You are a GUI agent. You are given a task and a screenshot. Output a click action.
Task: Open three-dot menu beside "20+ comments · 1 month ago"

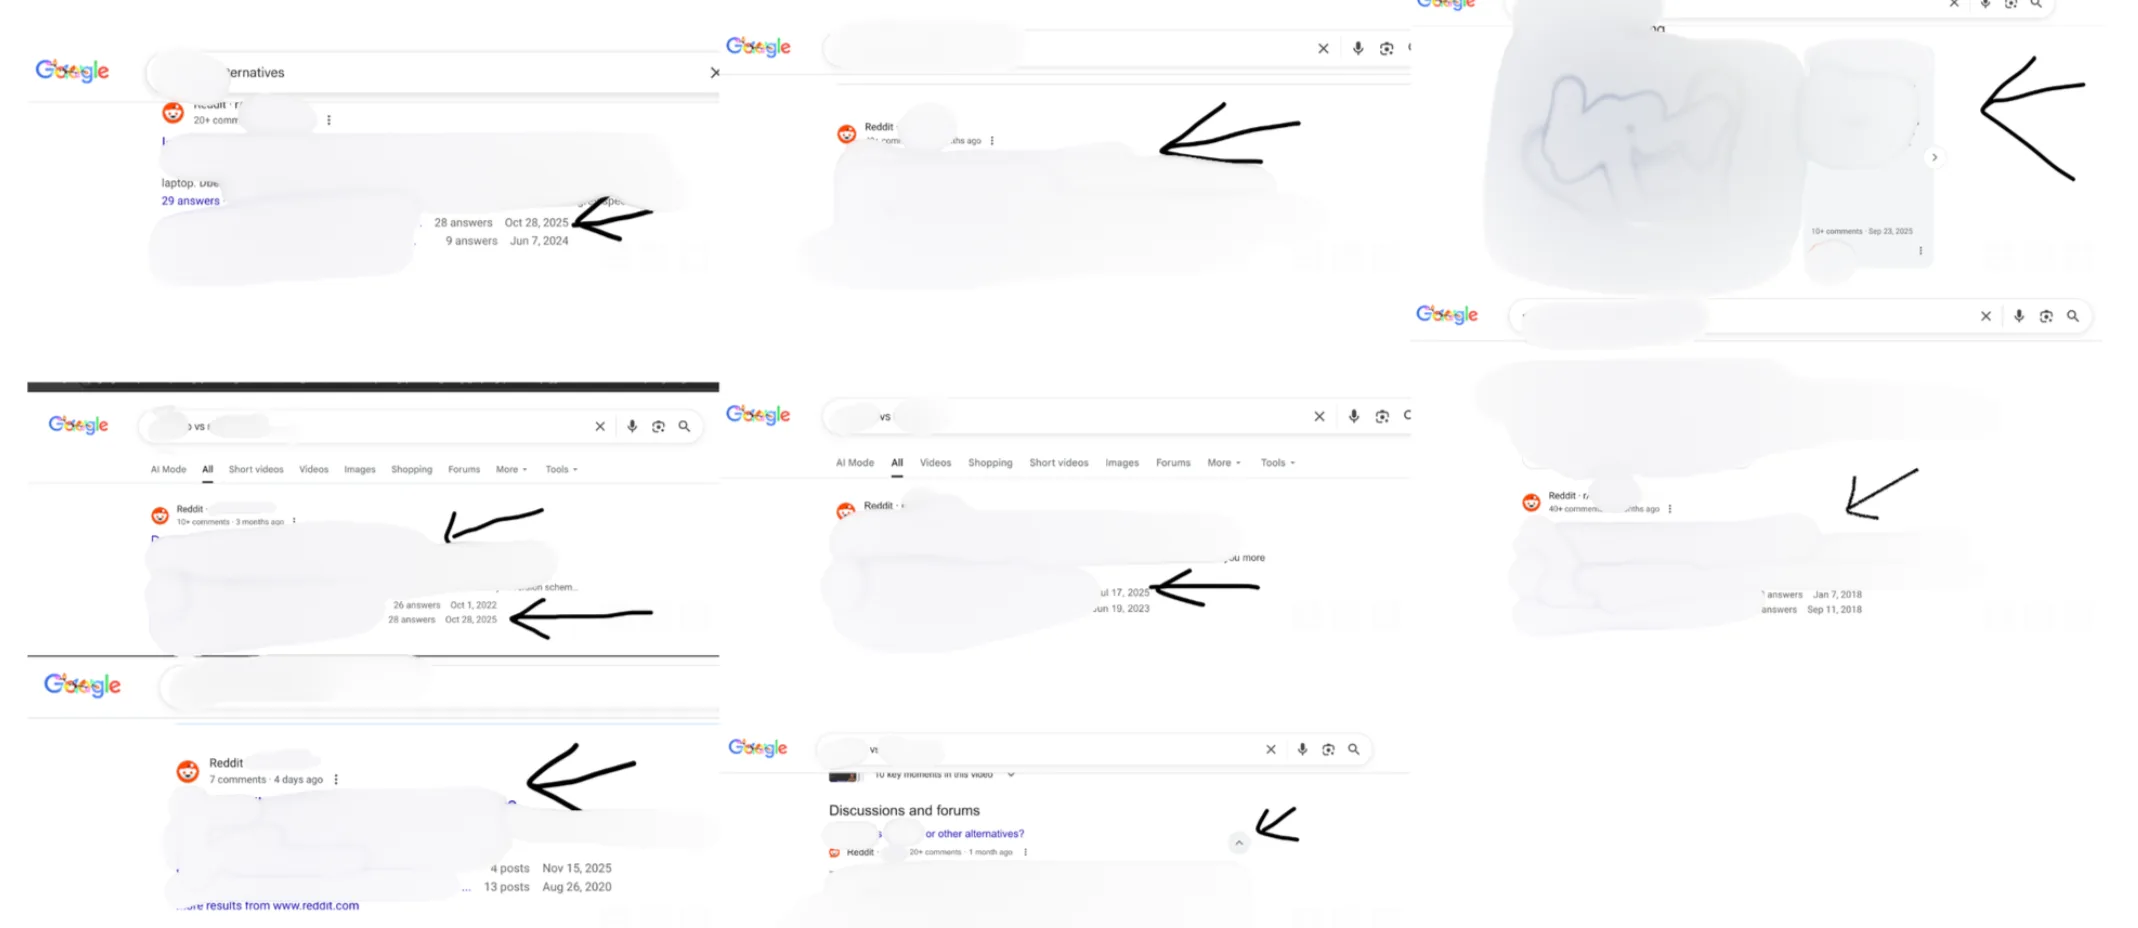[1025, 852]
